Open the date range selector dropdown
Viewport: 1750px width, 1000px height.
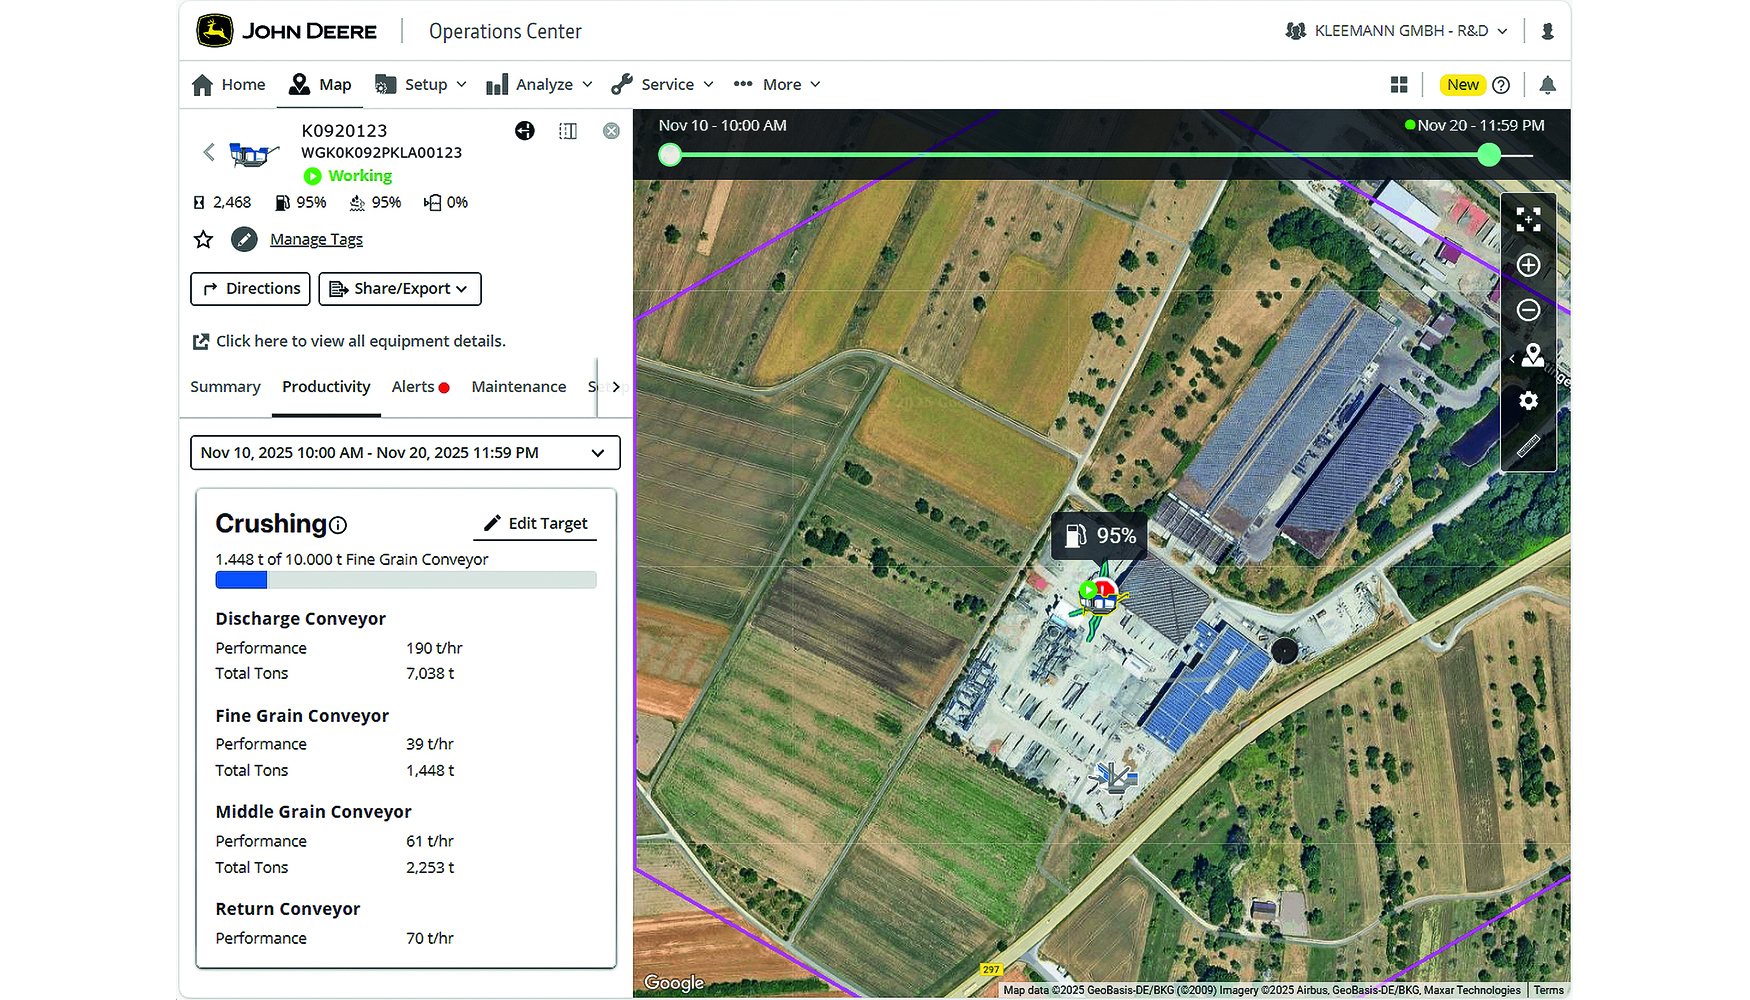404,452
